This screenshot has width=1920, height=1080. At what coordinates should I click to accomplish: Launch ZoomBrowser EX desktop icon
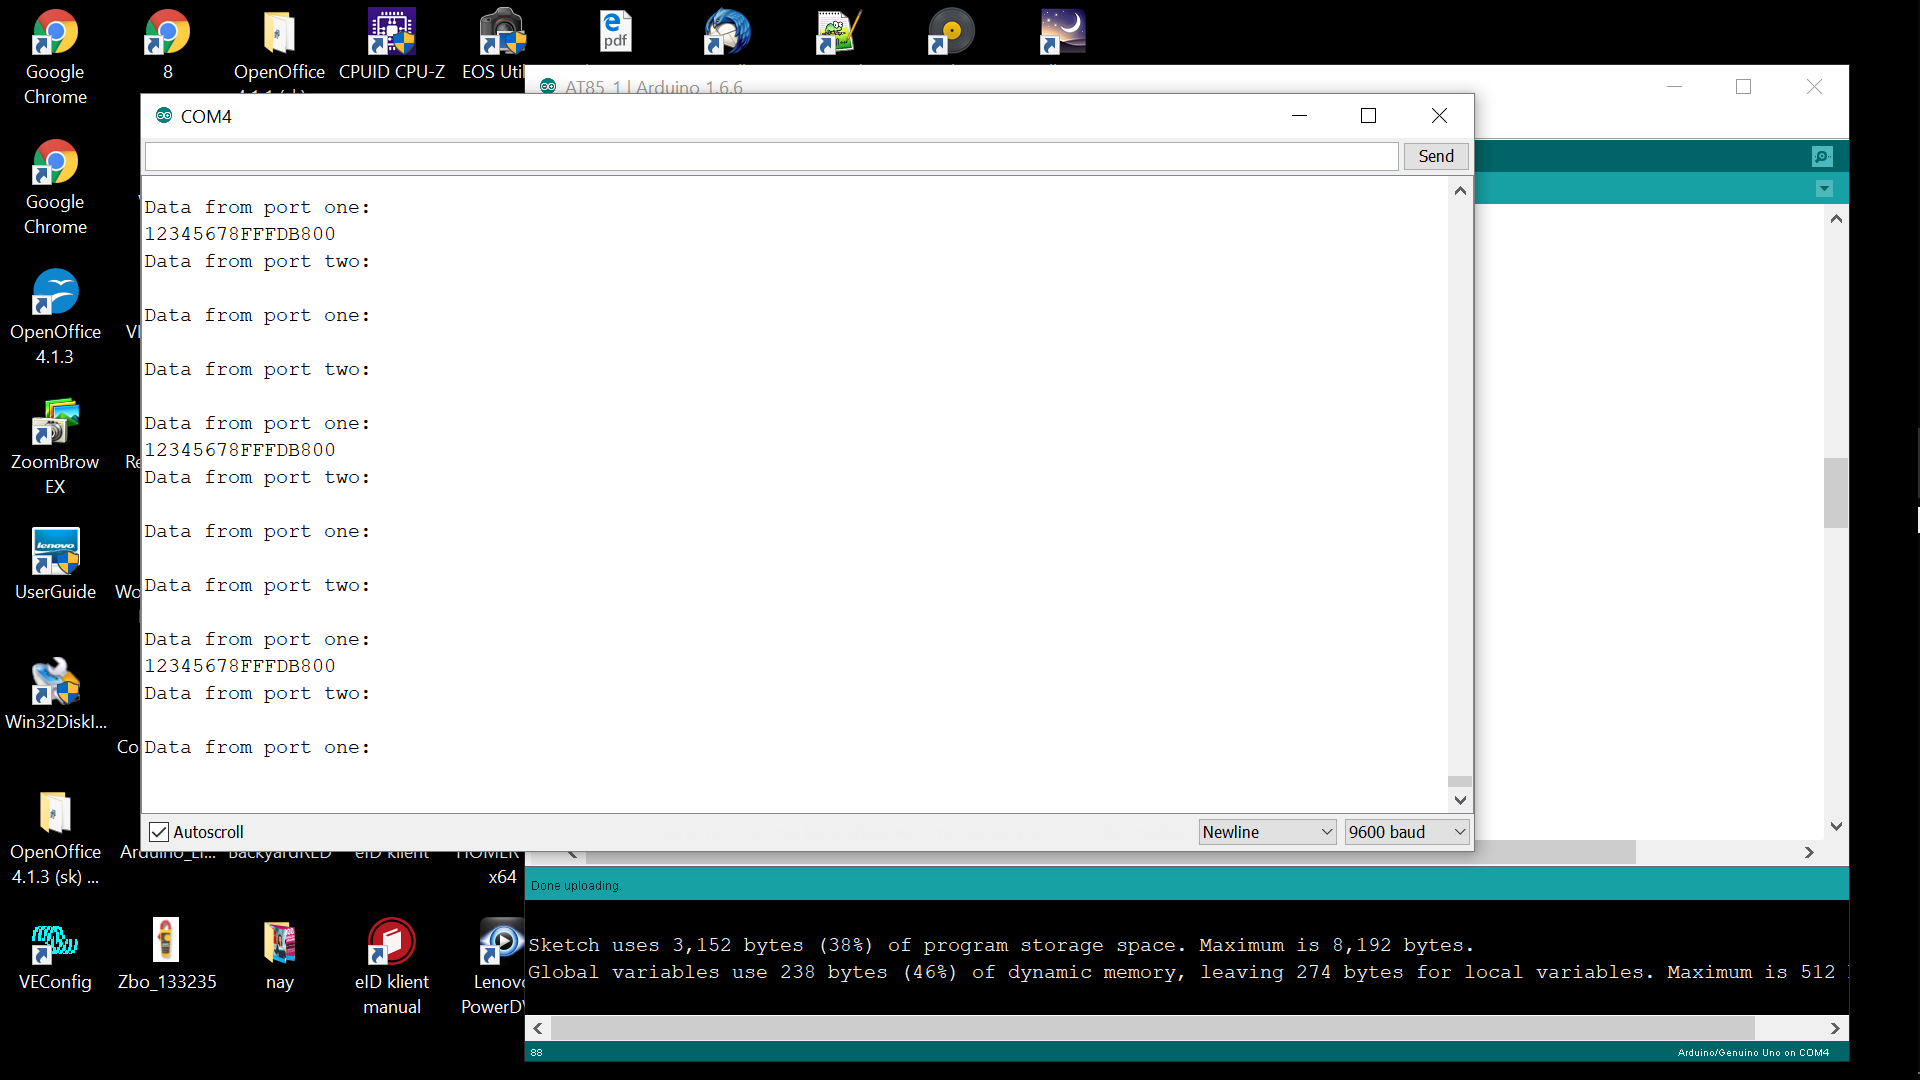[x=55, y=423]
